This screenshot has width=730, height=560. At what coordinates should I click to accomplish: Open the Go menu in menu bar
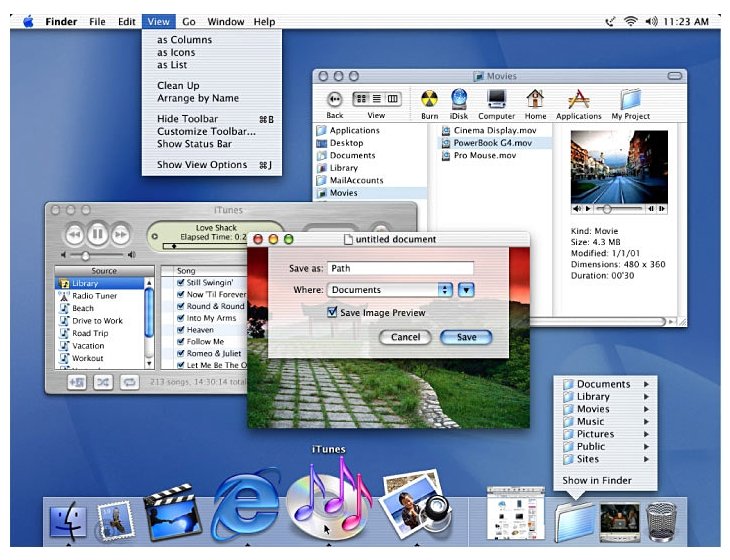point(189,21)
